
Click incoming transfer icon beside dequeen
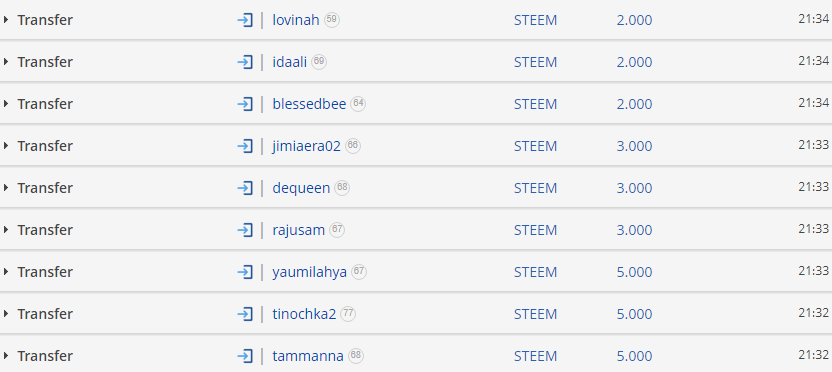tap(245, 188)
